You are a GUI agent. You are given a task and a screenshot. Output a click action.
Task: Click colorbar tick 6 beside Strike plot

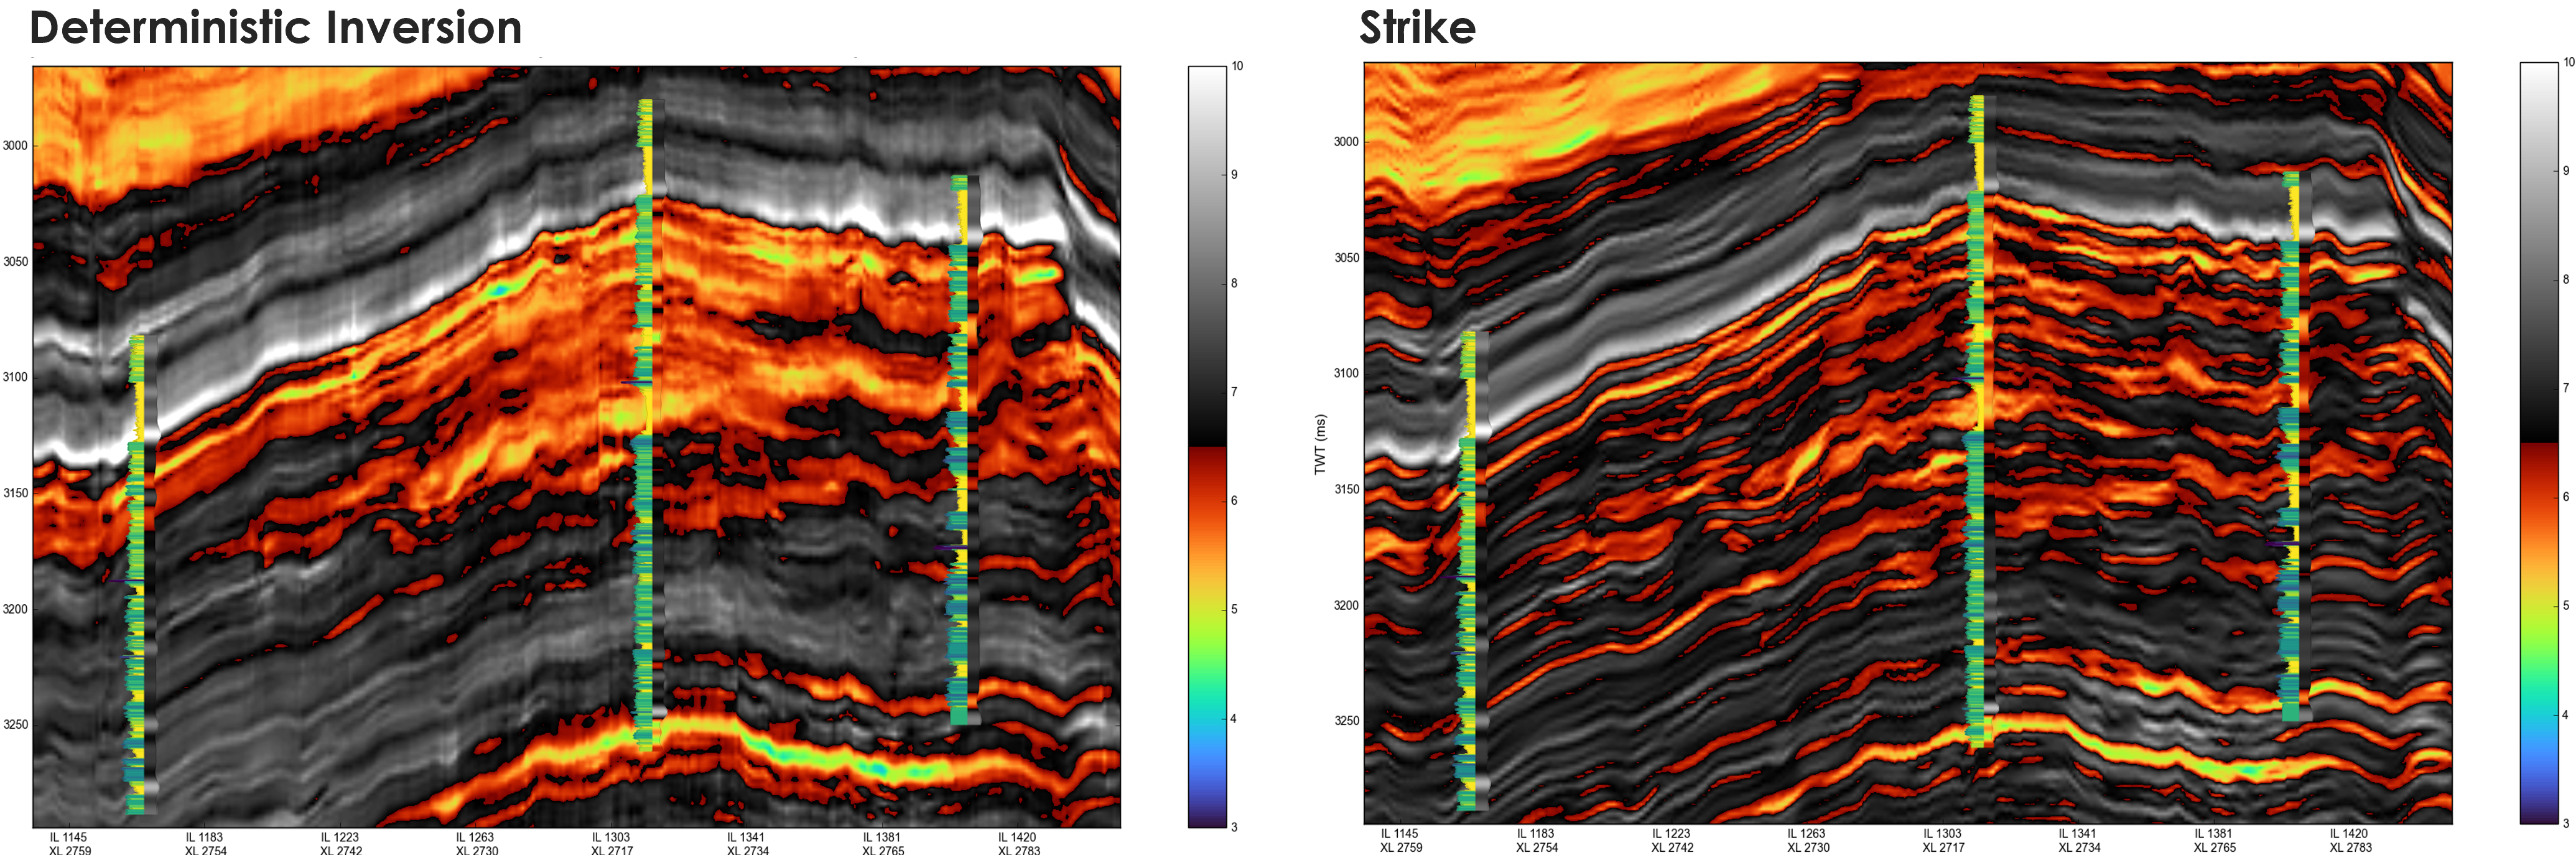pos(2566,497)
